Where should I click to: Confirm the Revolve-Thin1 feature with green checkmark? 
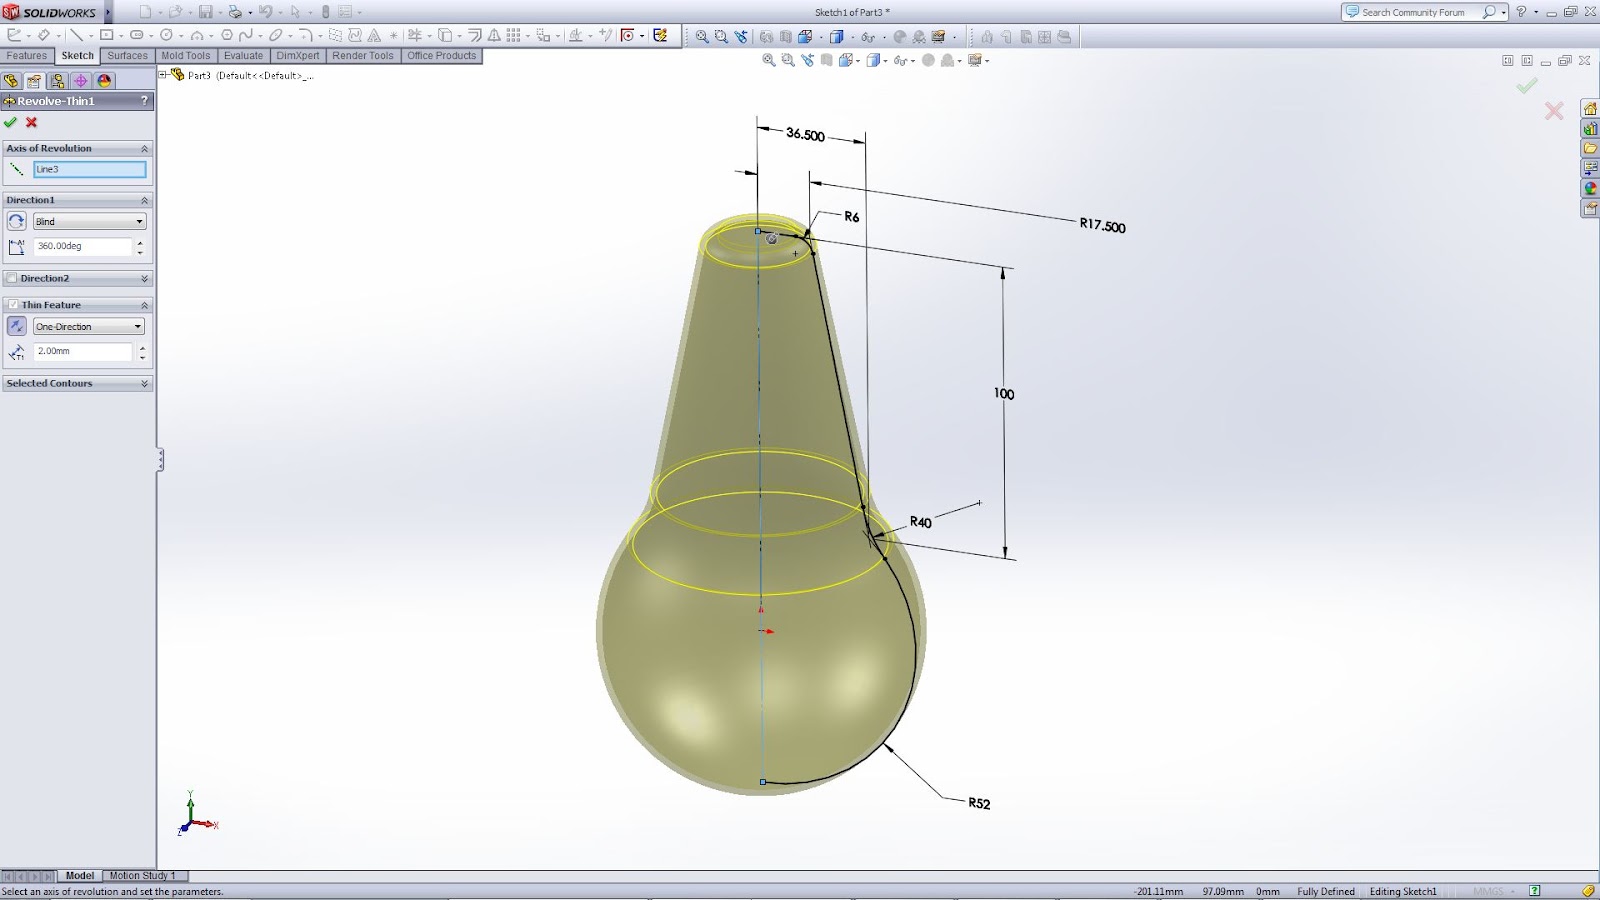pos(11,123)
